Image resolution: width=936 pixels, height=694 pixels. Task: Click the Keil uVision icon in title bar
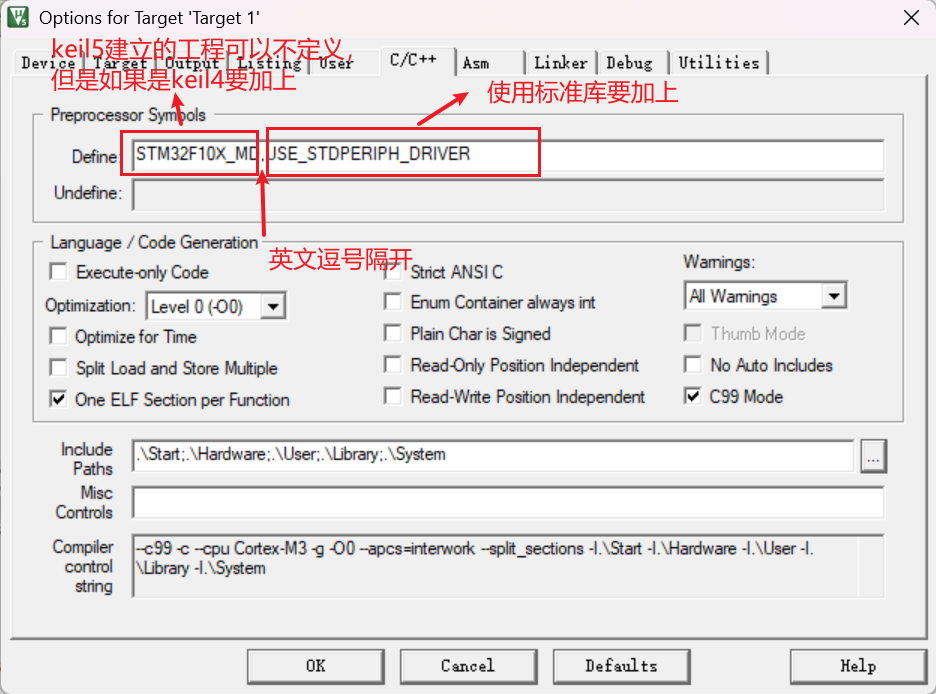18,17
